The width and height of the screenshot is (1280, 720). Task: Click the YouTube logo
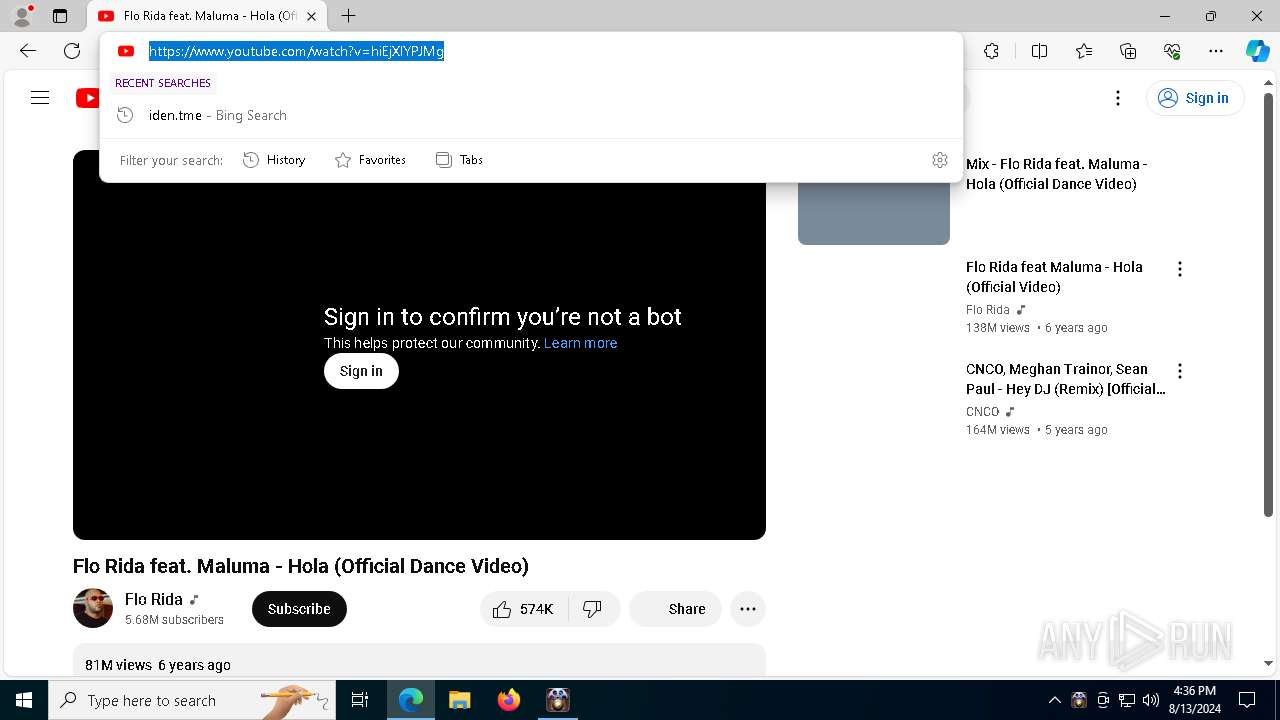pos(88,97)
